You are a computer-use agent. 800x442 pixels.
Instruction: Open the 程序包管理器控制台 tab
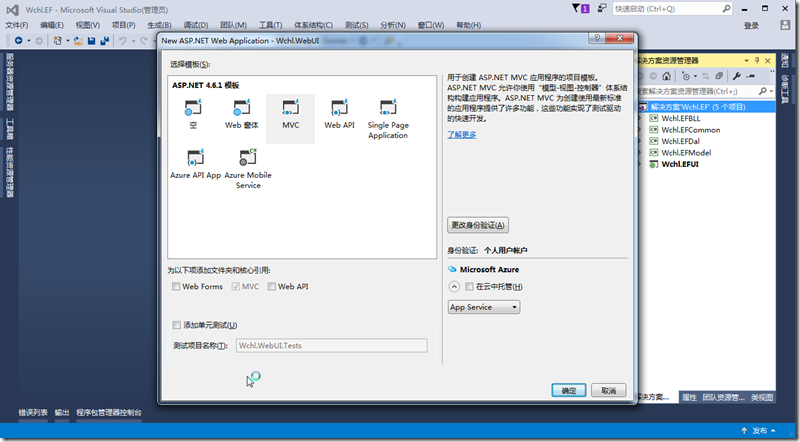click(109, 412)
